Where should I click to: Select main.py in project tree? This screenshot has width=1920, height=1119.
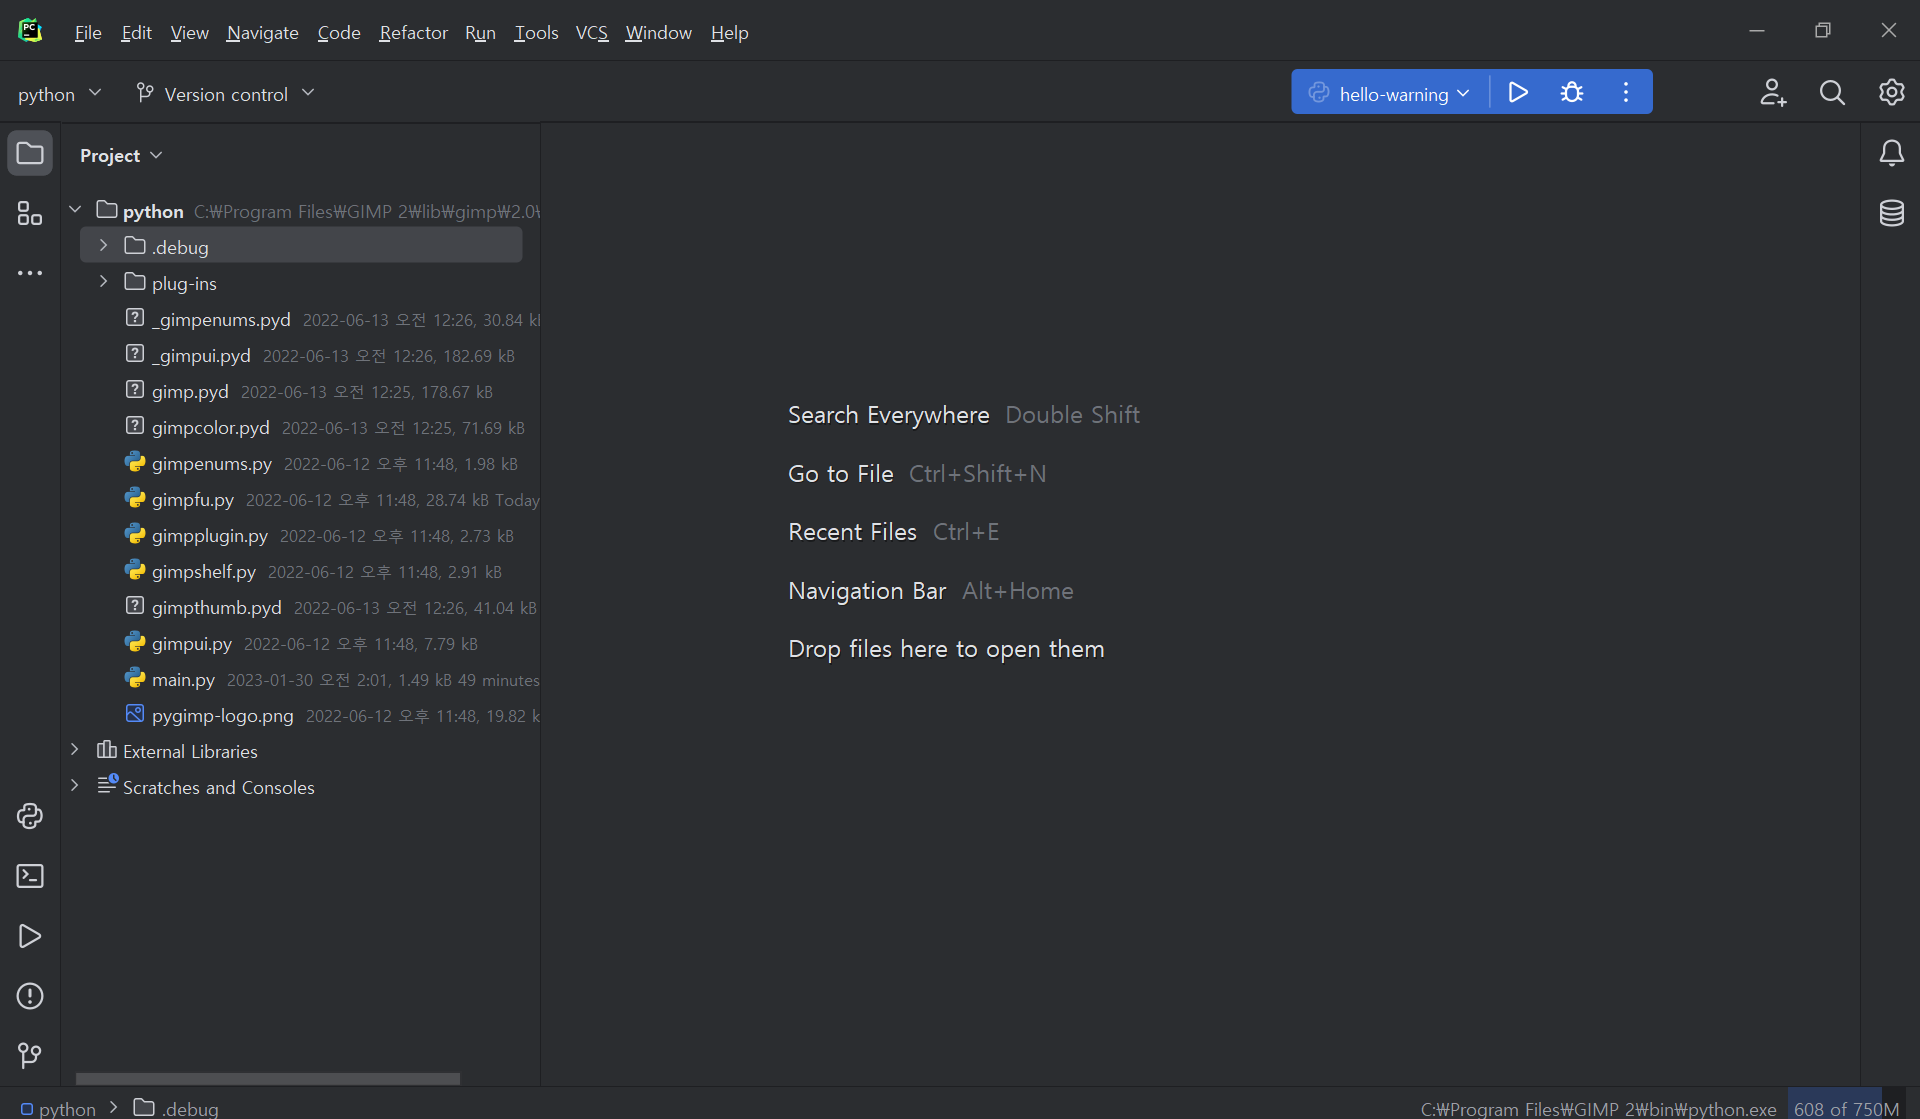point(183,680)
